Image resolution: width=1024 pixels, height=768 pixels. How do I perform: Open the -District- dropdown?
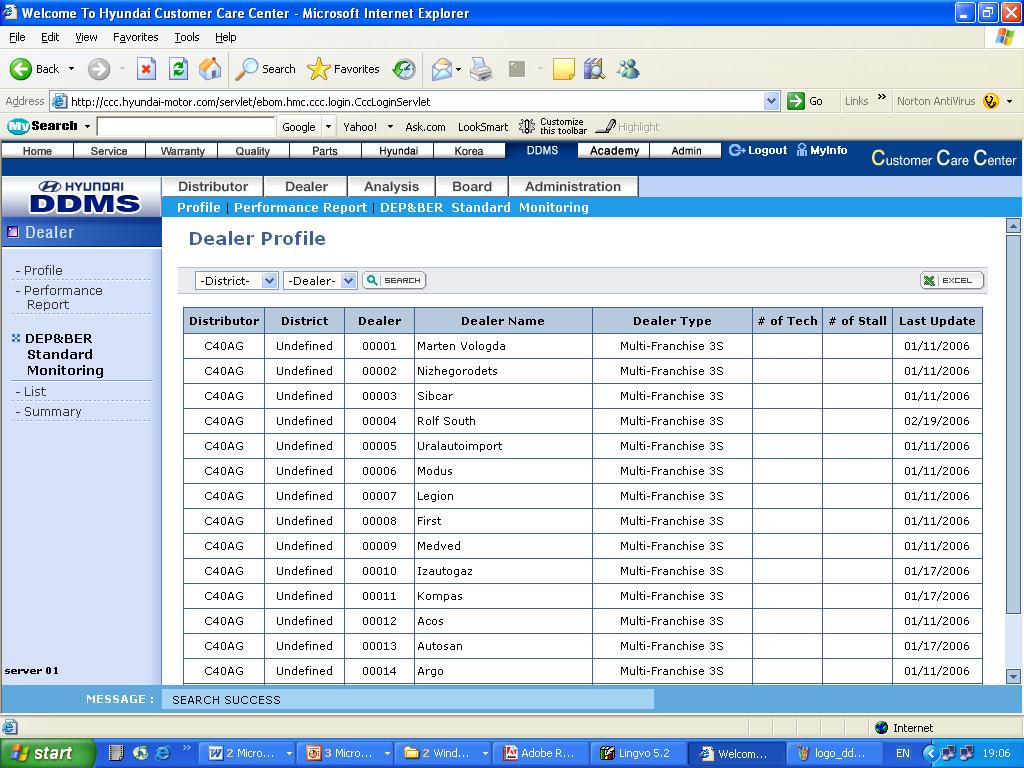coord(237,281)
